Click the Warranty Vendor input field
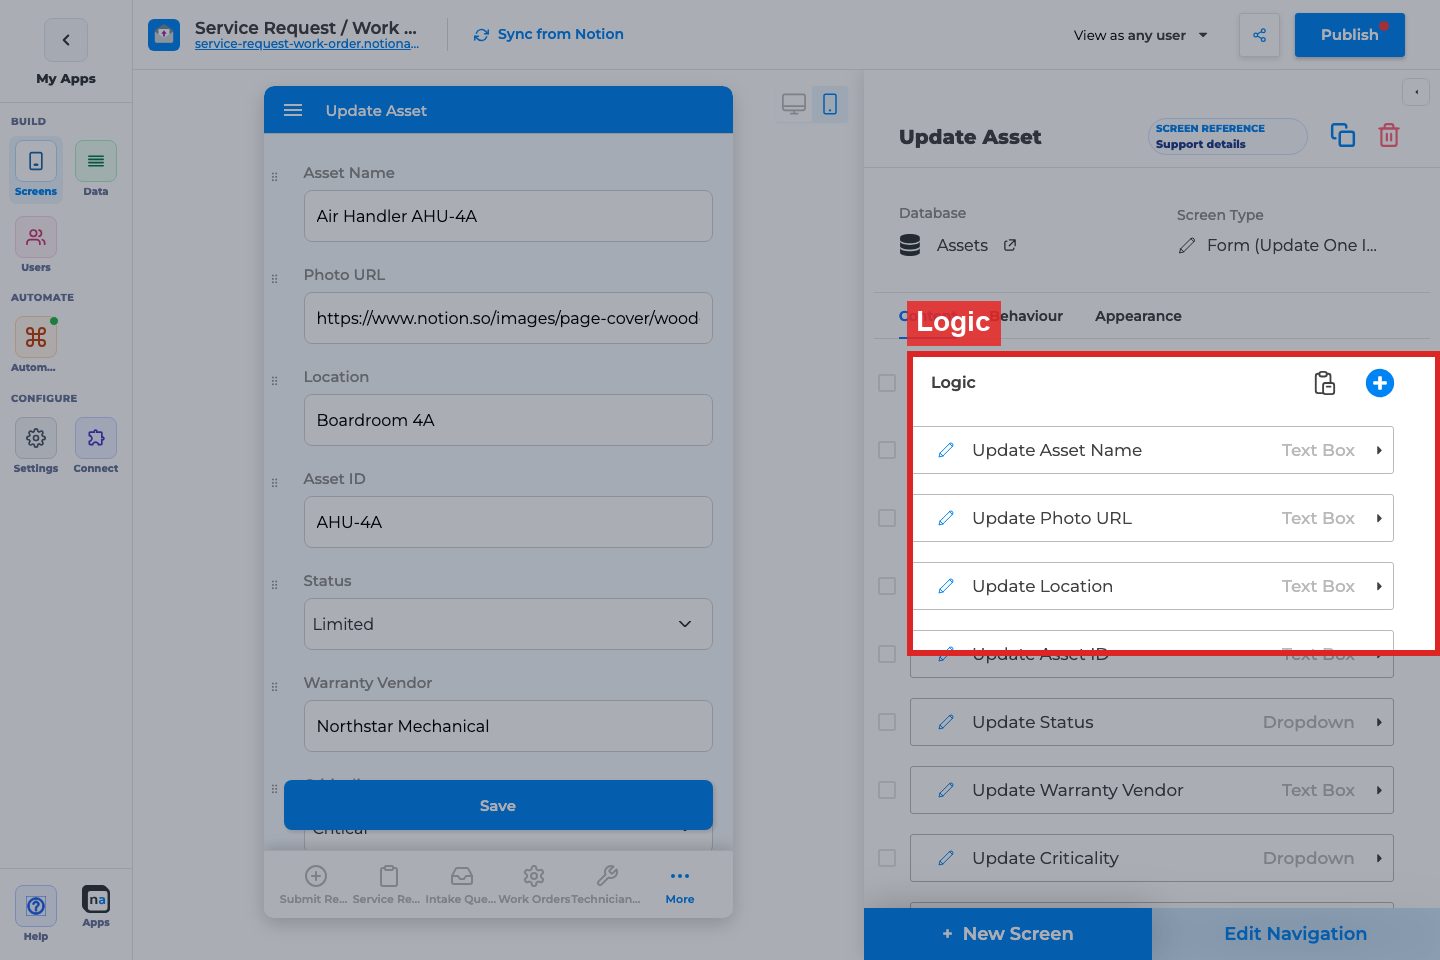 click(508, 726)
